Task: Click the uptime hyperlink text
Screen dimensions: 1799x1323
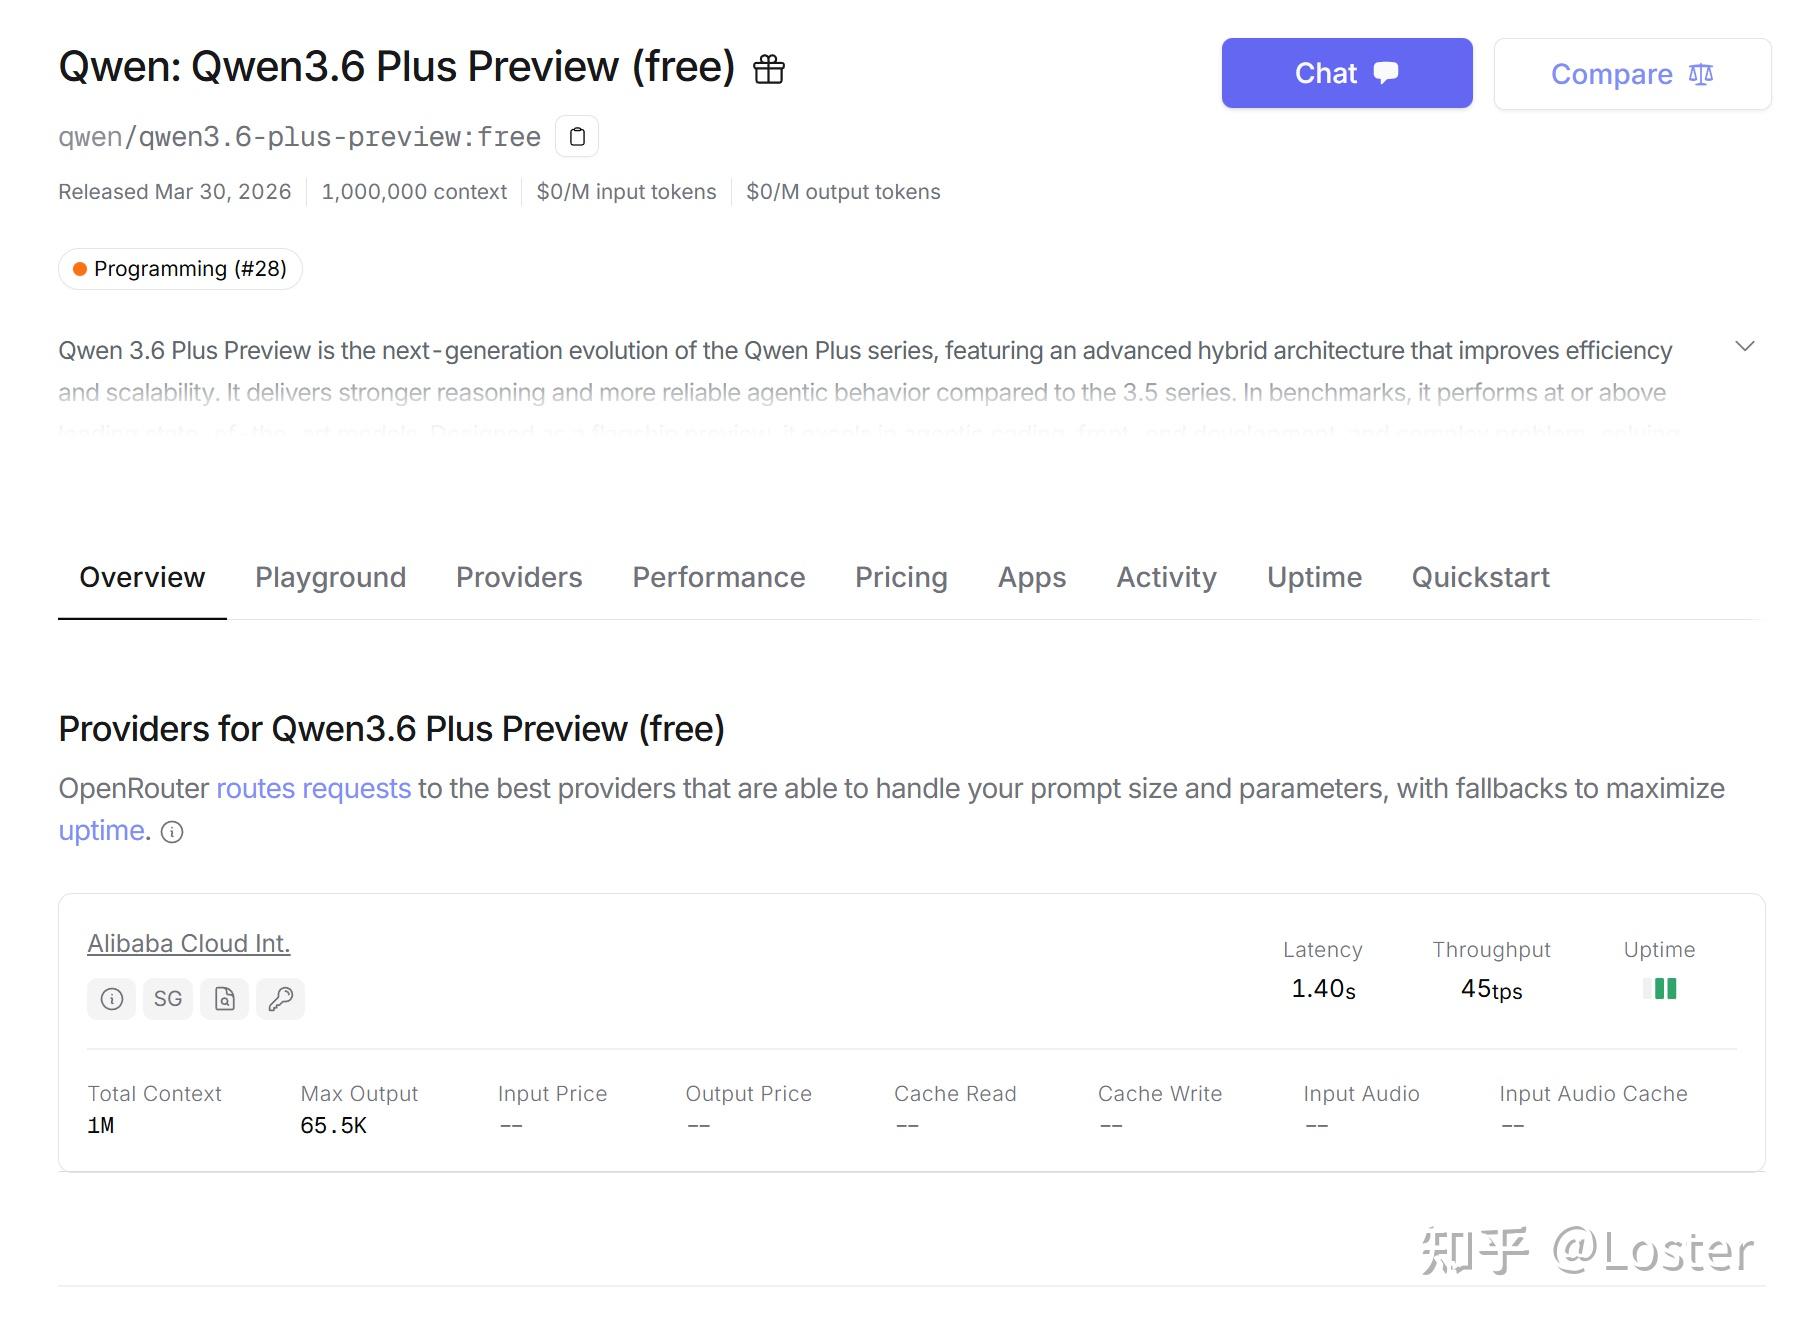Action: (102, 831)
